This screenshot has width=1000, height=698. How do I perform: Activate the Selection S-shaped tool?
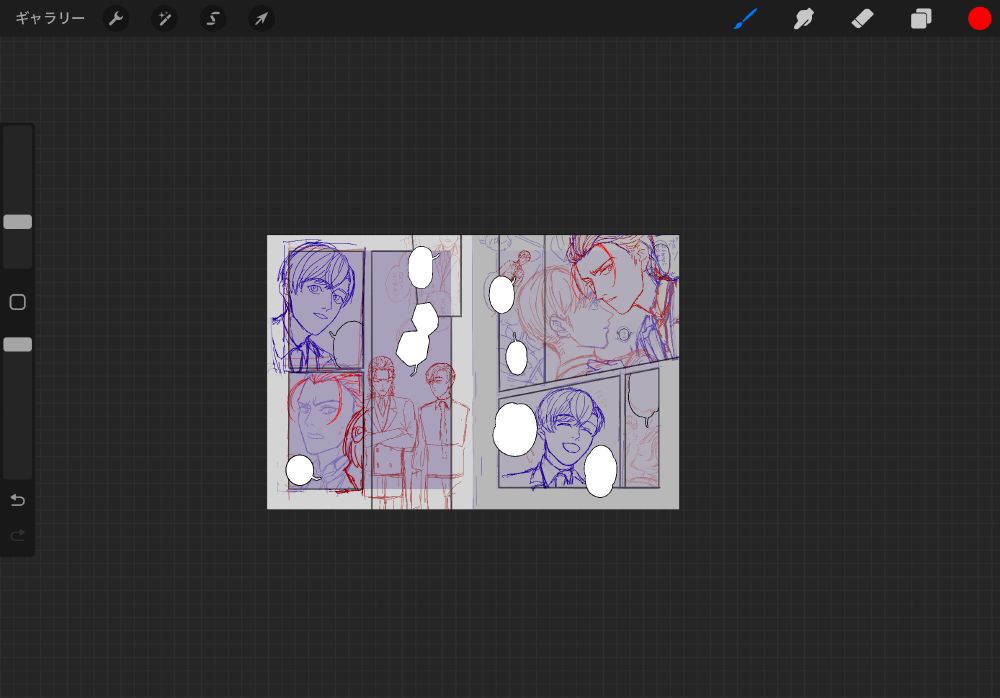pos(213,19)
